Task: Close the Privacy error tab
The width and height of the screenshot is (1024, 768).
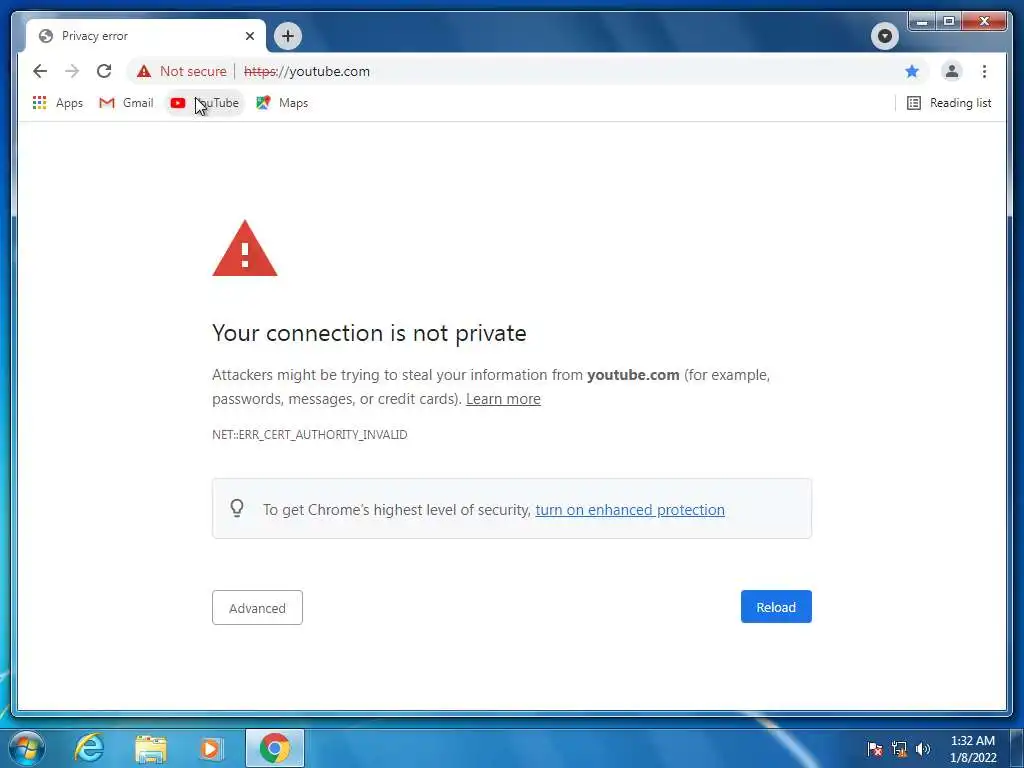Action: tap(249, 36)
